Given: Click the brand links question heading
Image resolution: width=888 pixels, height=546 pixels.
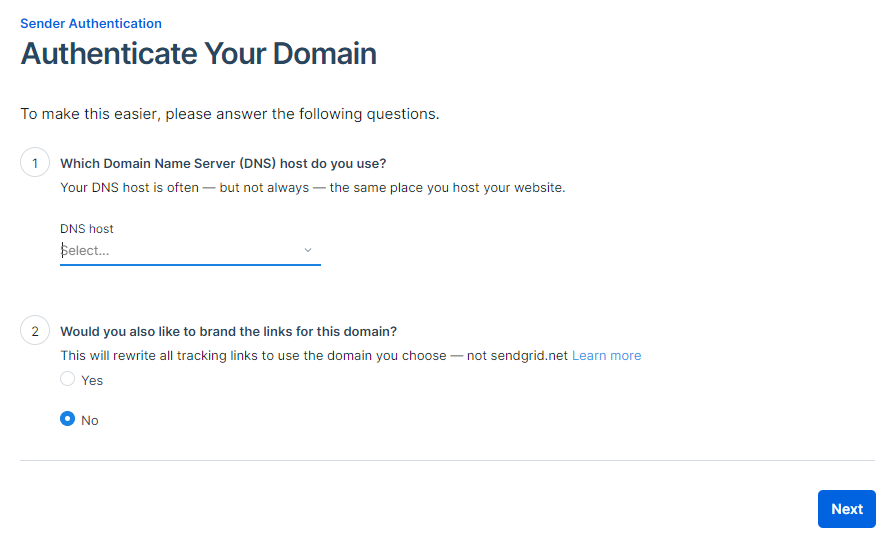Looking at the screenshot, I should coord(229,331).
